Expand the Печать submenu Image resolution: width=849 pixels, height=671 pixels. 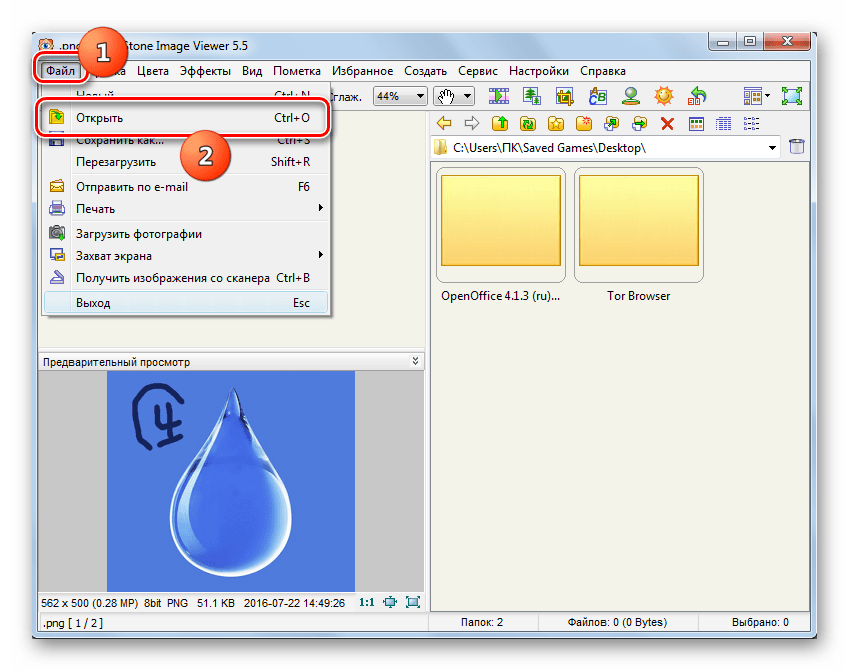[x=320, y=208]
